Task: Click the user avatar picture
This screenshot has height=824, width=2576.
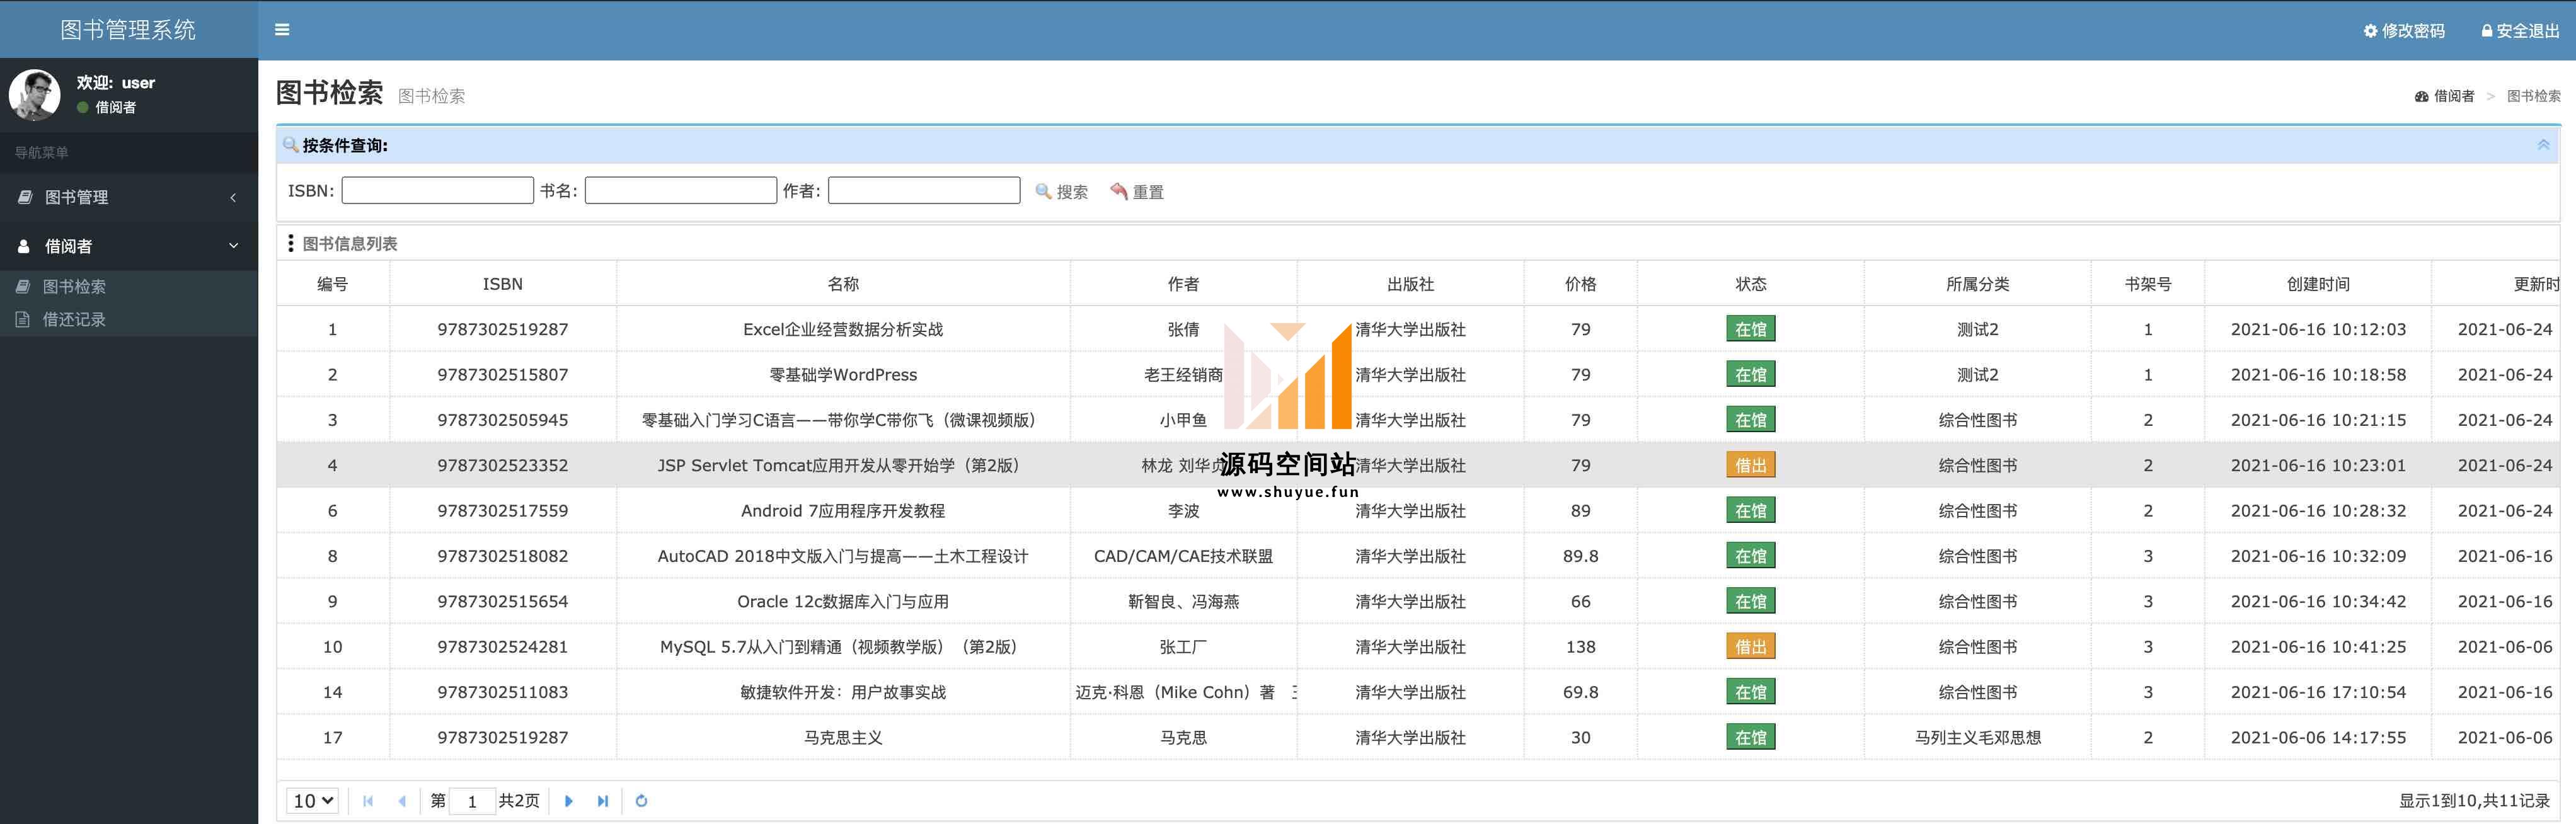Action: click(34, 95)
